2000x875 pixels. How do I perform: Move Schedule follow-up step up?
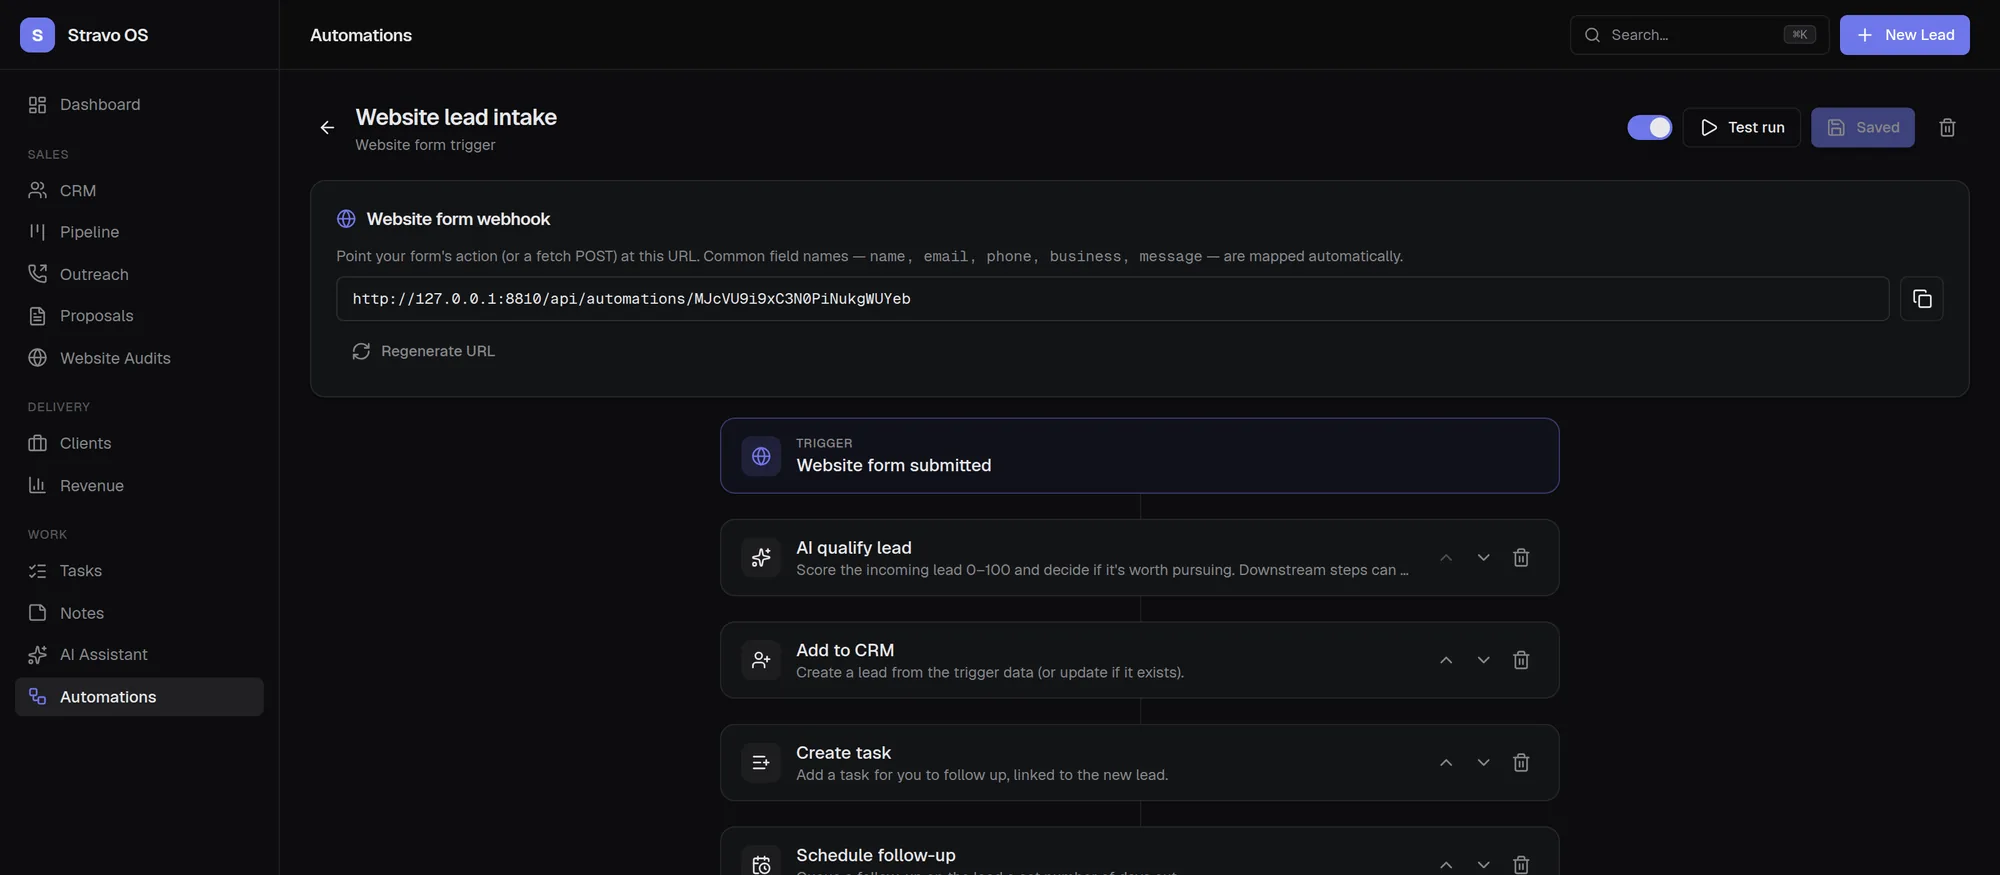[x=1446, y=864]
